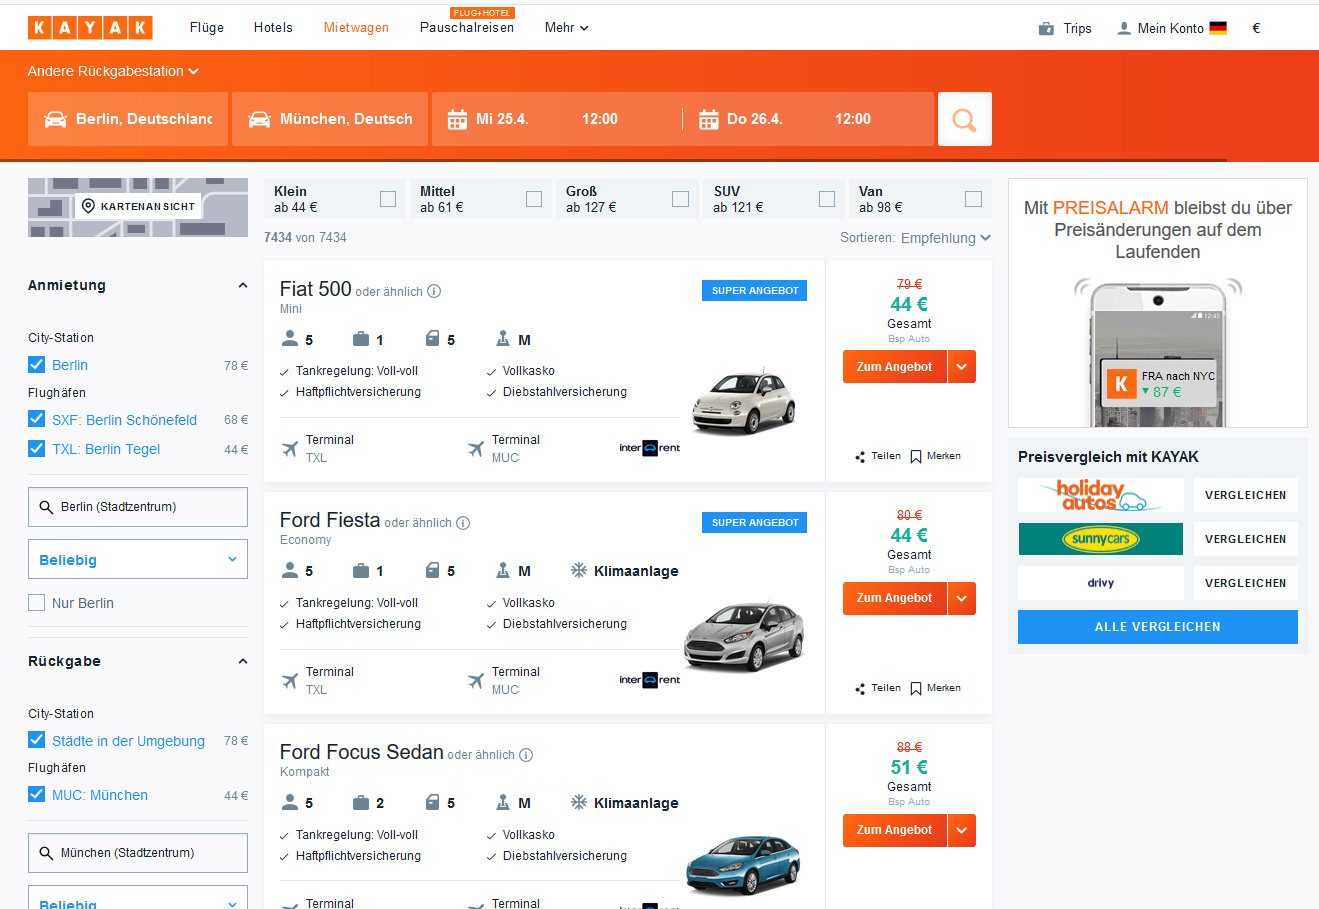Click the KAYAK logo
This screenshot has height=909, width=1319.
tap(90, 28)
